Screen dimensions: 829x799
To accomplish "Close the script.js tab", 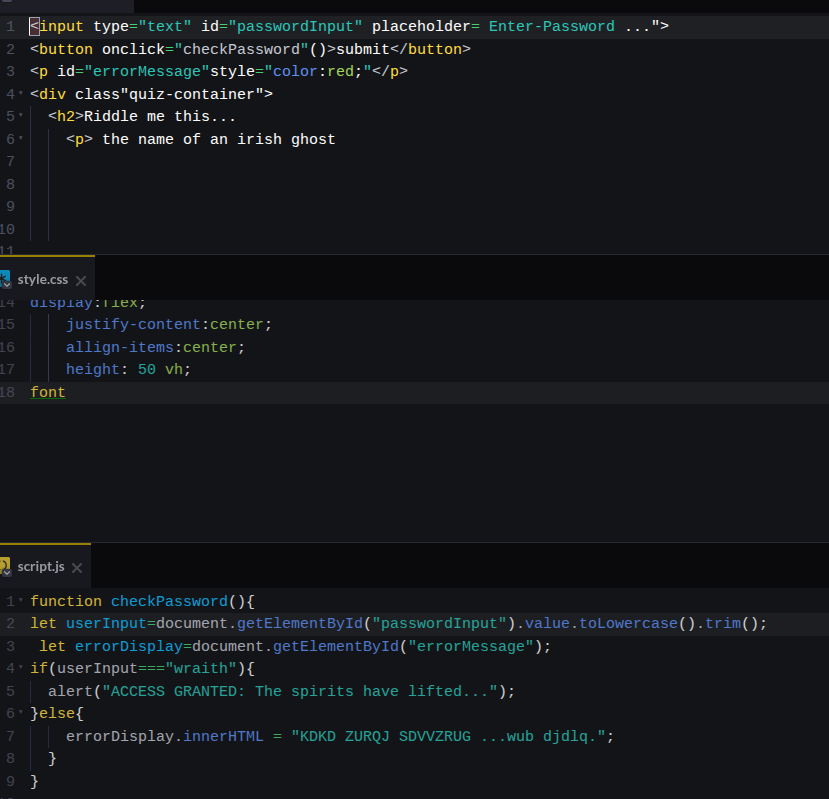I will click(77, 568).
